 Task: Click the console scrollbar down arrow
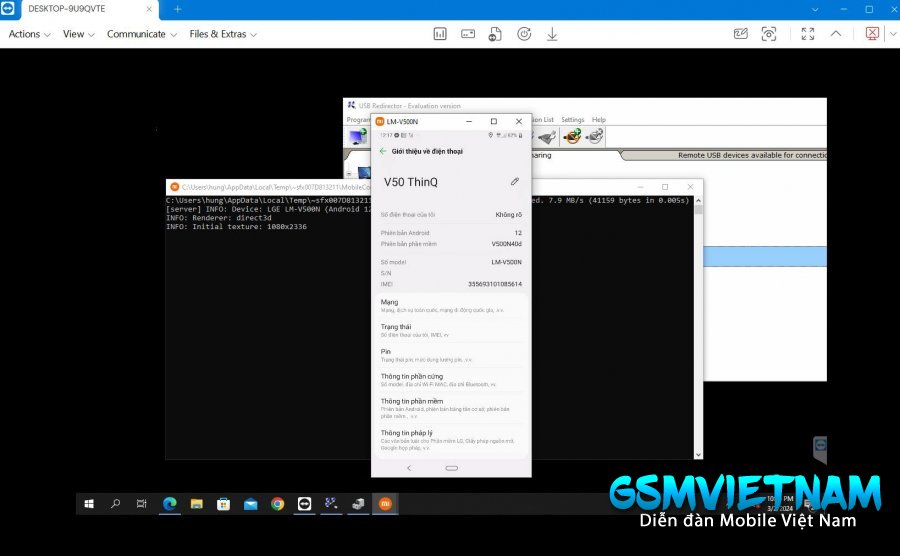click(699, 454)
